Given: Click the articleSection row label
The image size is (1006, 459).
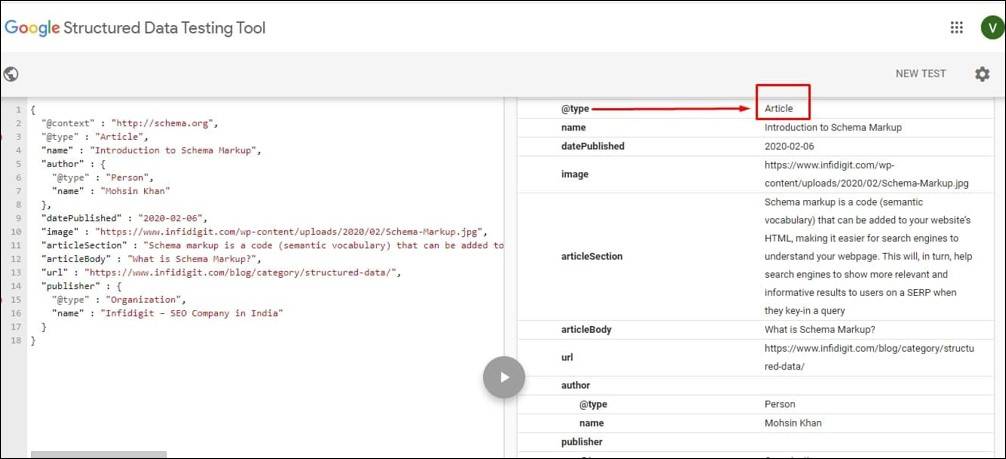Looking at the screenshot, I should click(592, 257).
